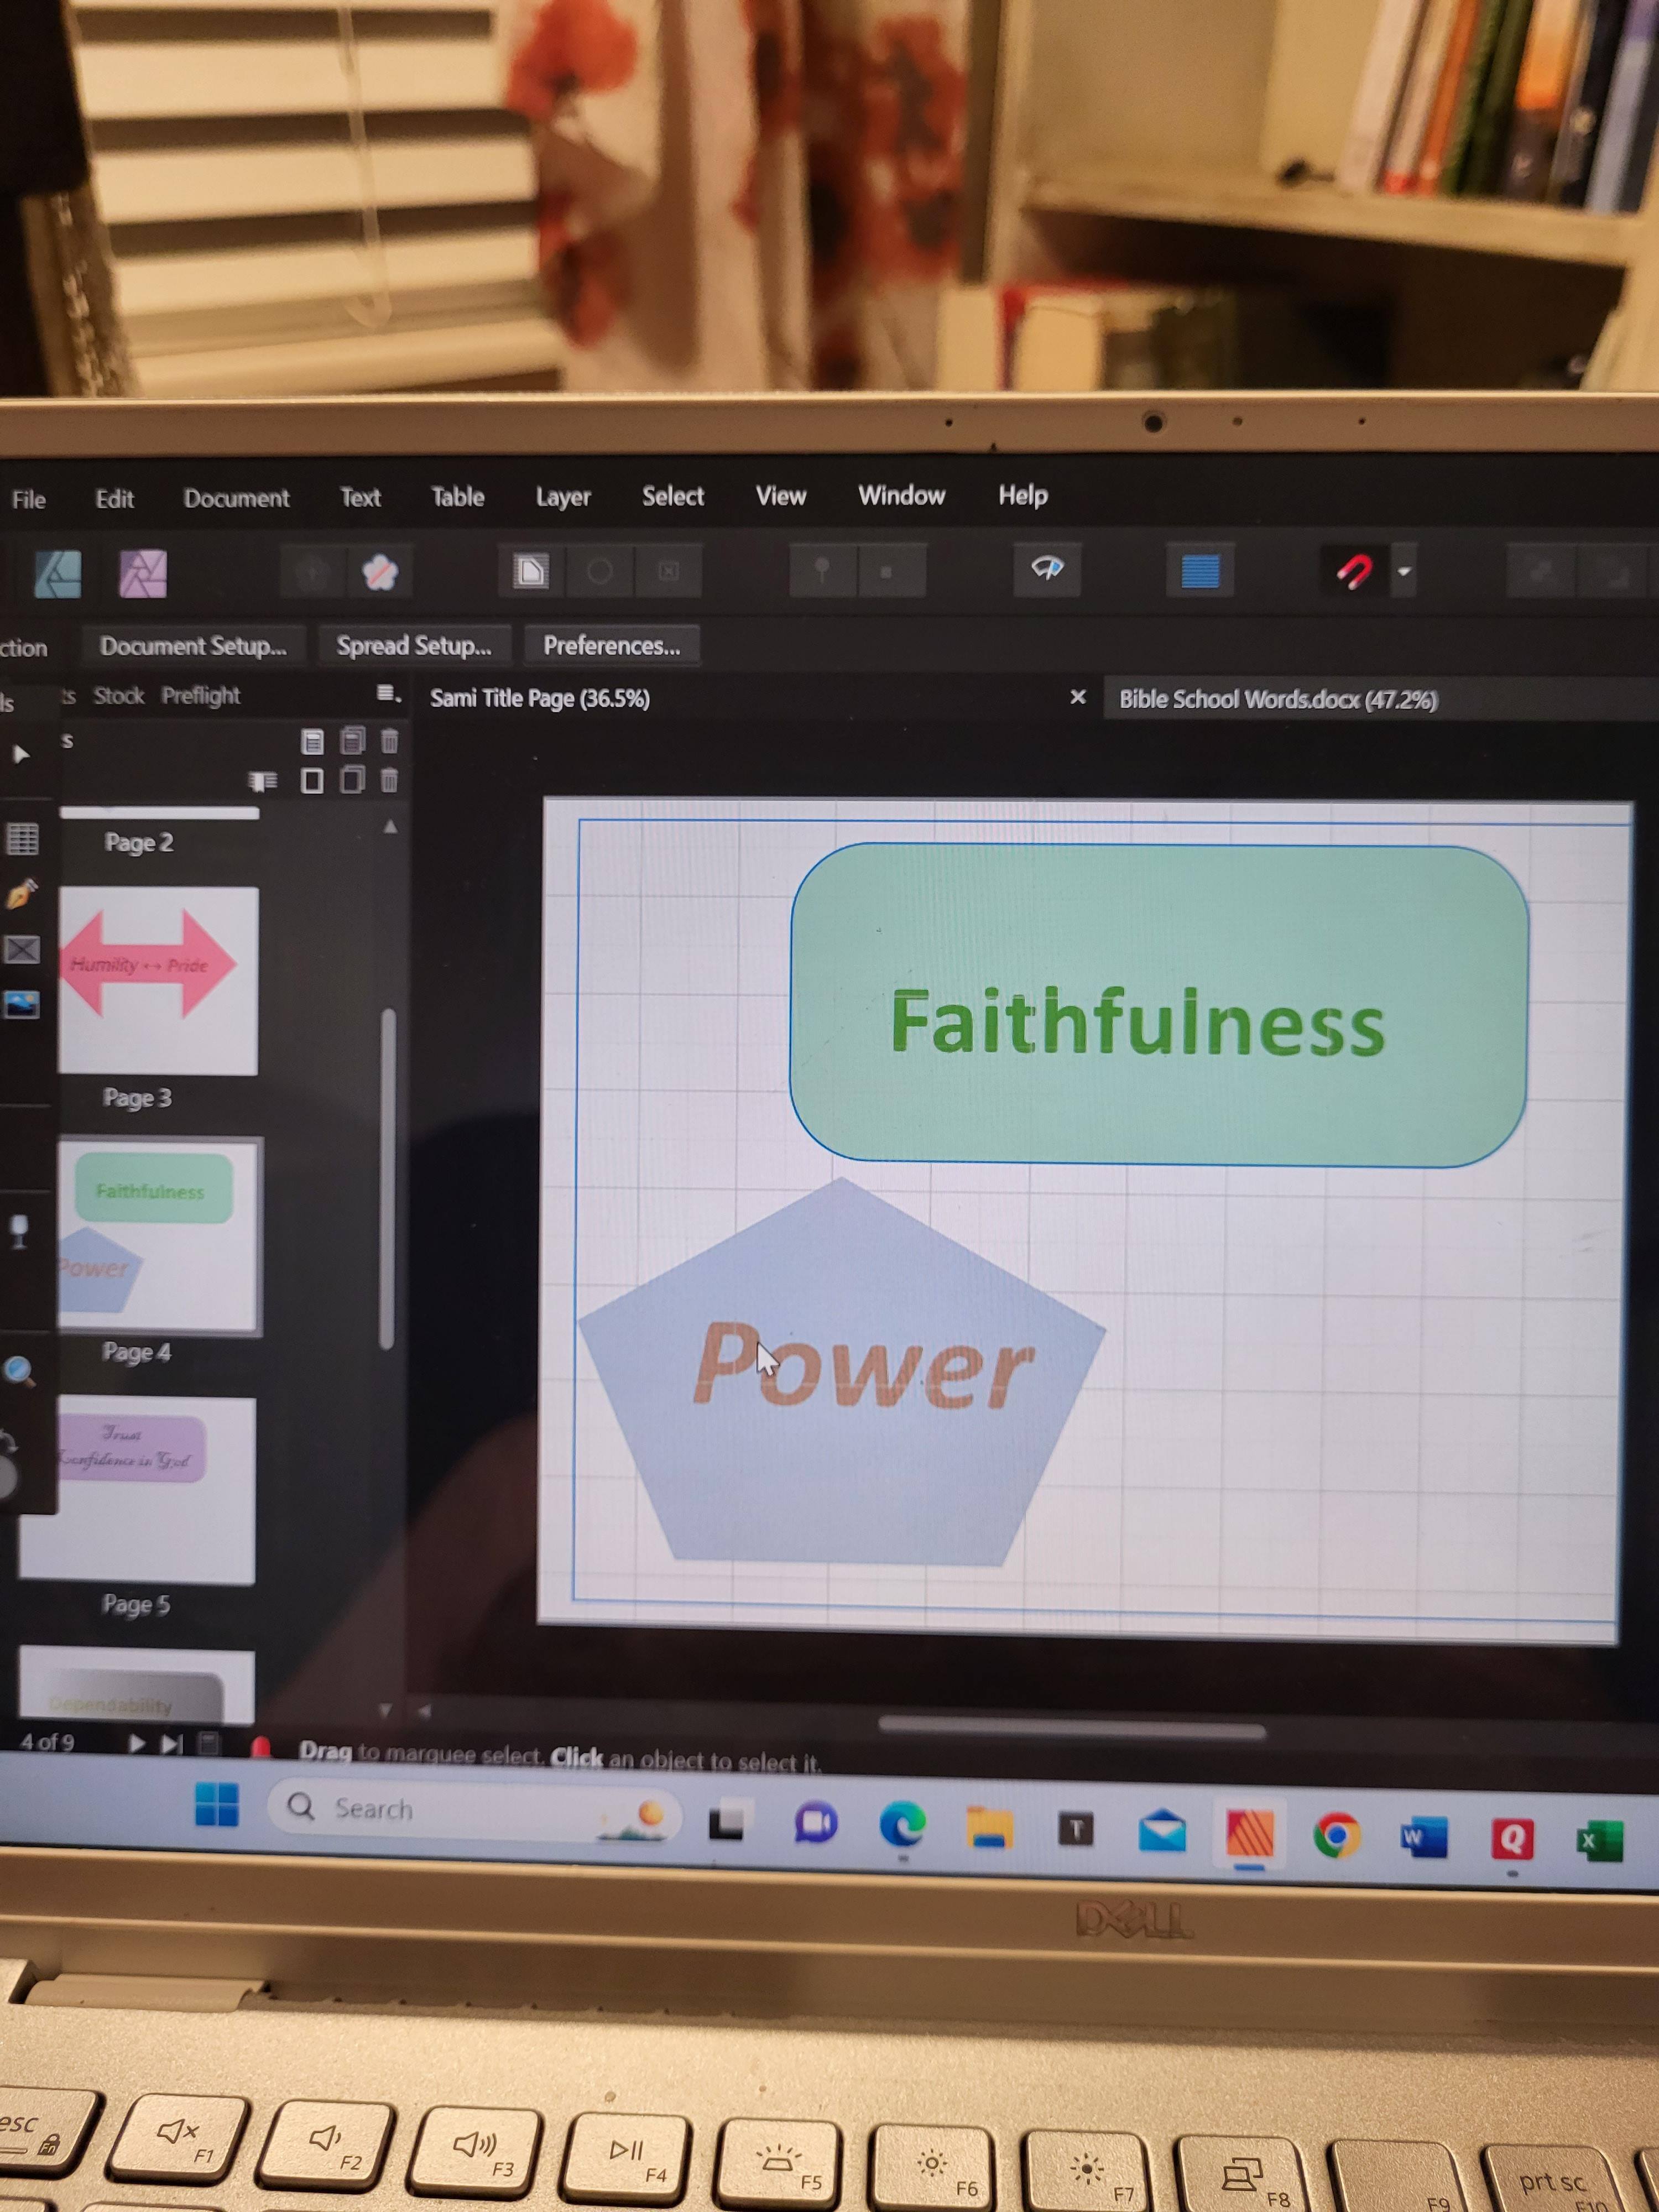
Task: Click the Document Setup button
Action: 193,646
